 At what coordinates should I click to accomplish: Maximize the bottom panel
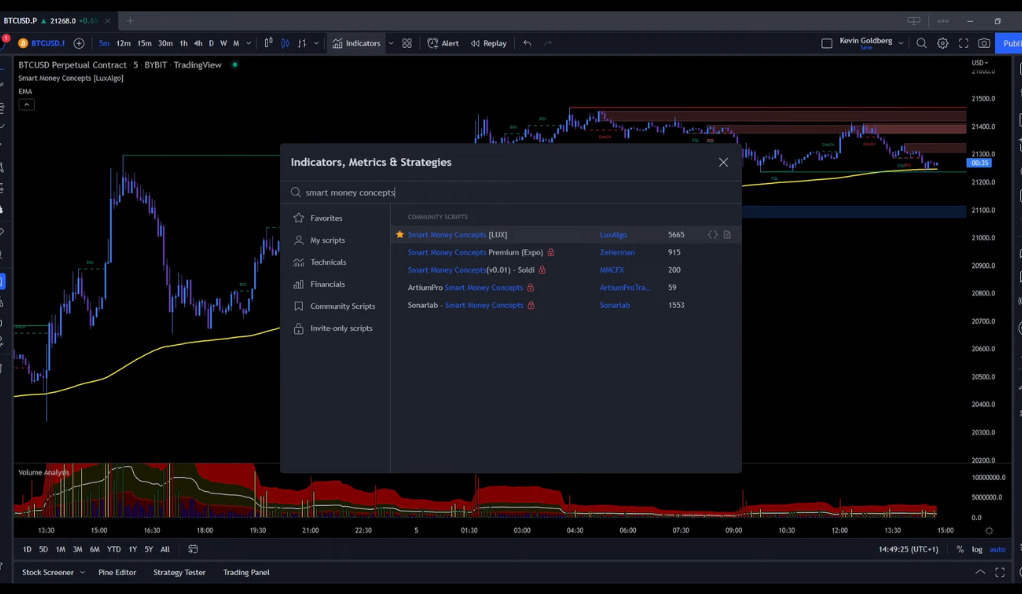tap(1000, 572)
